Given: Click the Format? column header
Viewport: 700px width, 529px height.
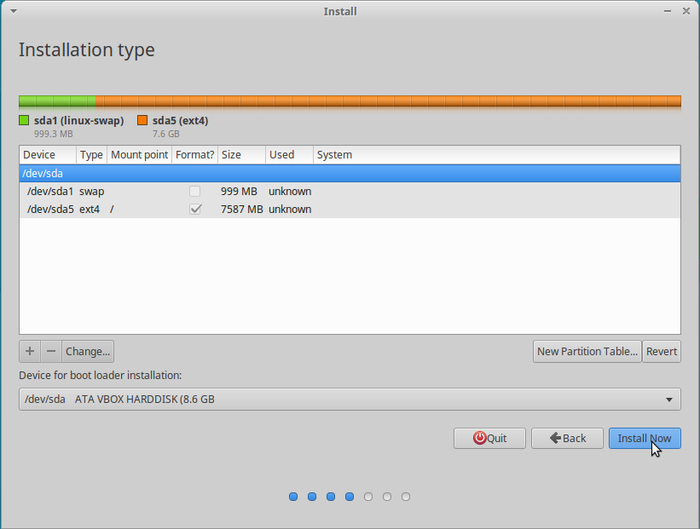Looking at the screenshot, I should [x=195, y=155].
